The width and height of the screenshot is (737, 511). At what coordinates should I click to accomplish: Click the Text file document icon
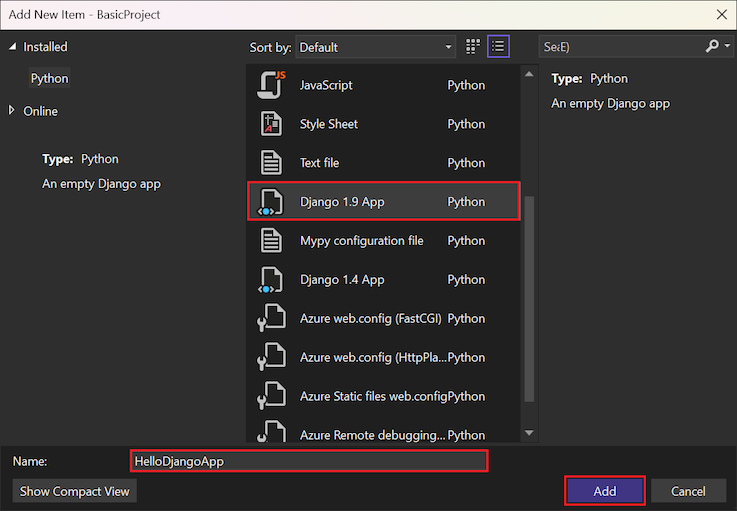coord(271,163)
